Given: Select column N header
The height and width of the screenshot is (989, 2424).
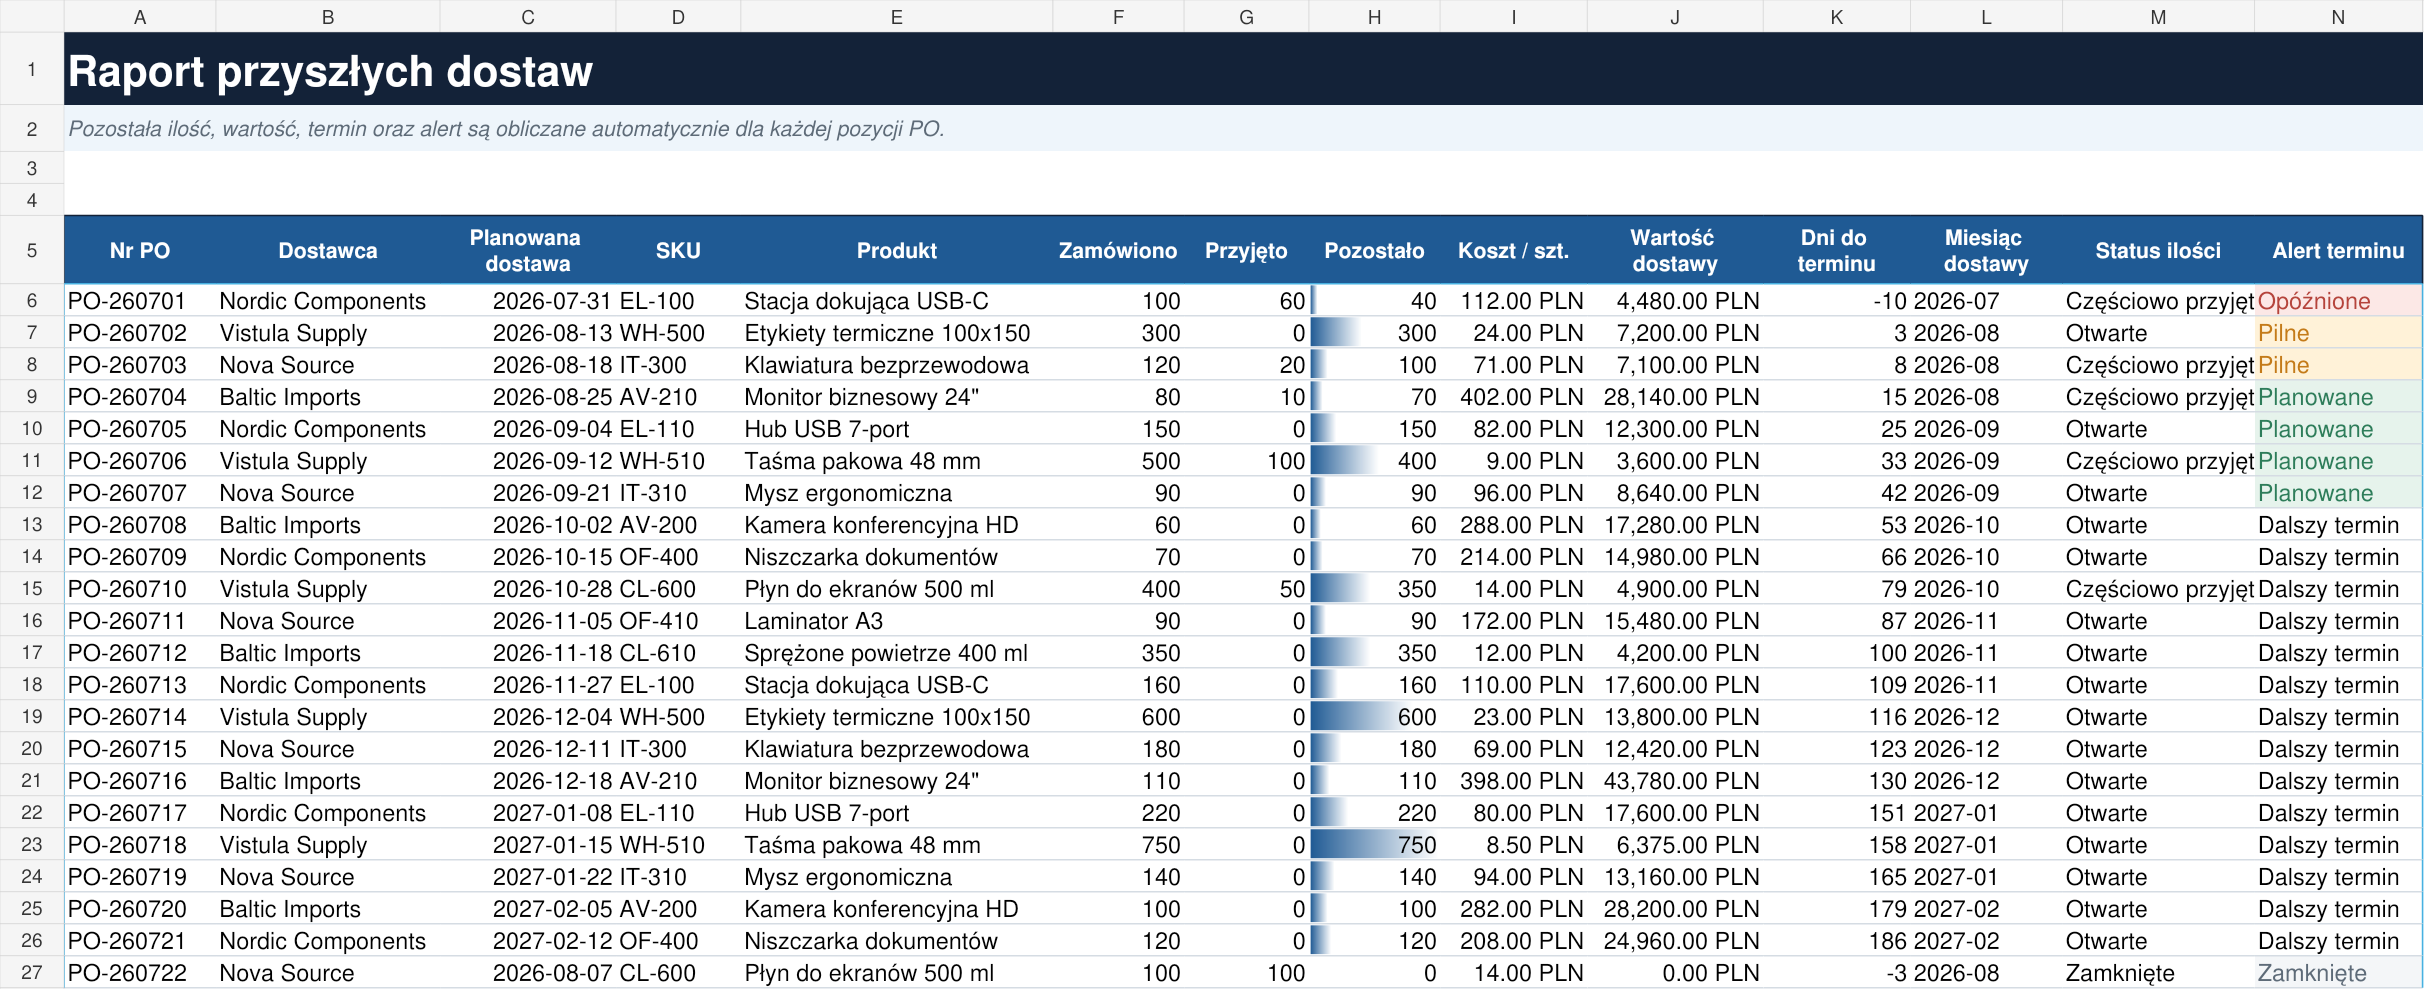Looking at the screenshot, I should 2338,16.
